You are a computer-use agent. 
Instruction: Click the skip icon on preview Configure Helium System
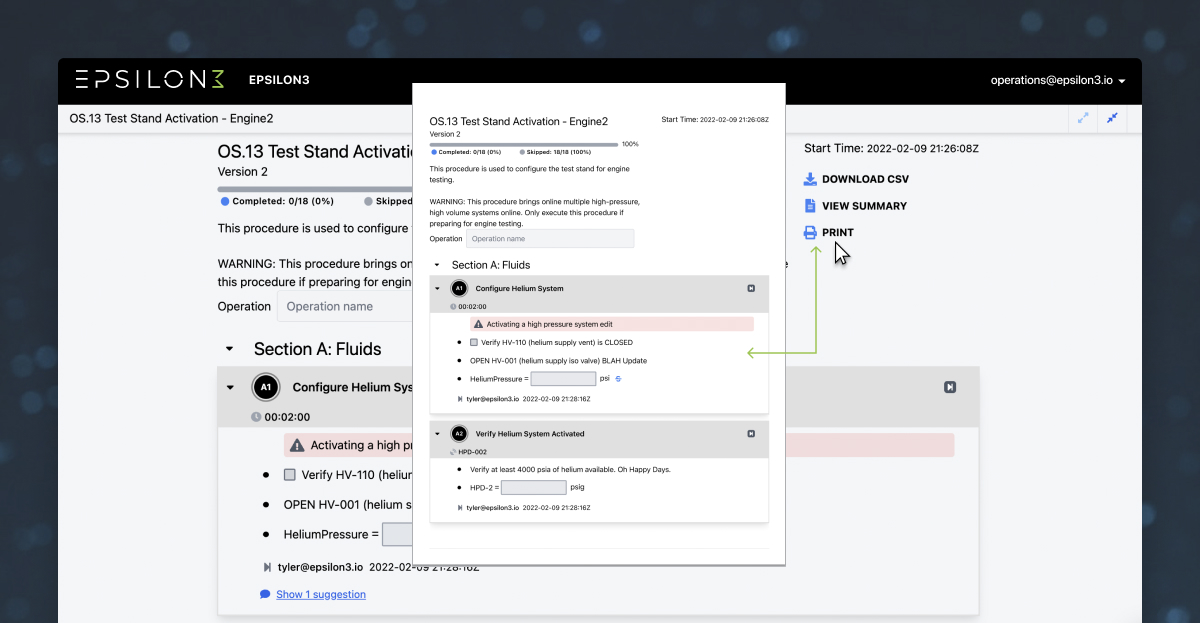[x=751, y=288]
